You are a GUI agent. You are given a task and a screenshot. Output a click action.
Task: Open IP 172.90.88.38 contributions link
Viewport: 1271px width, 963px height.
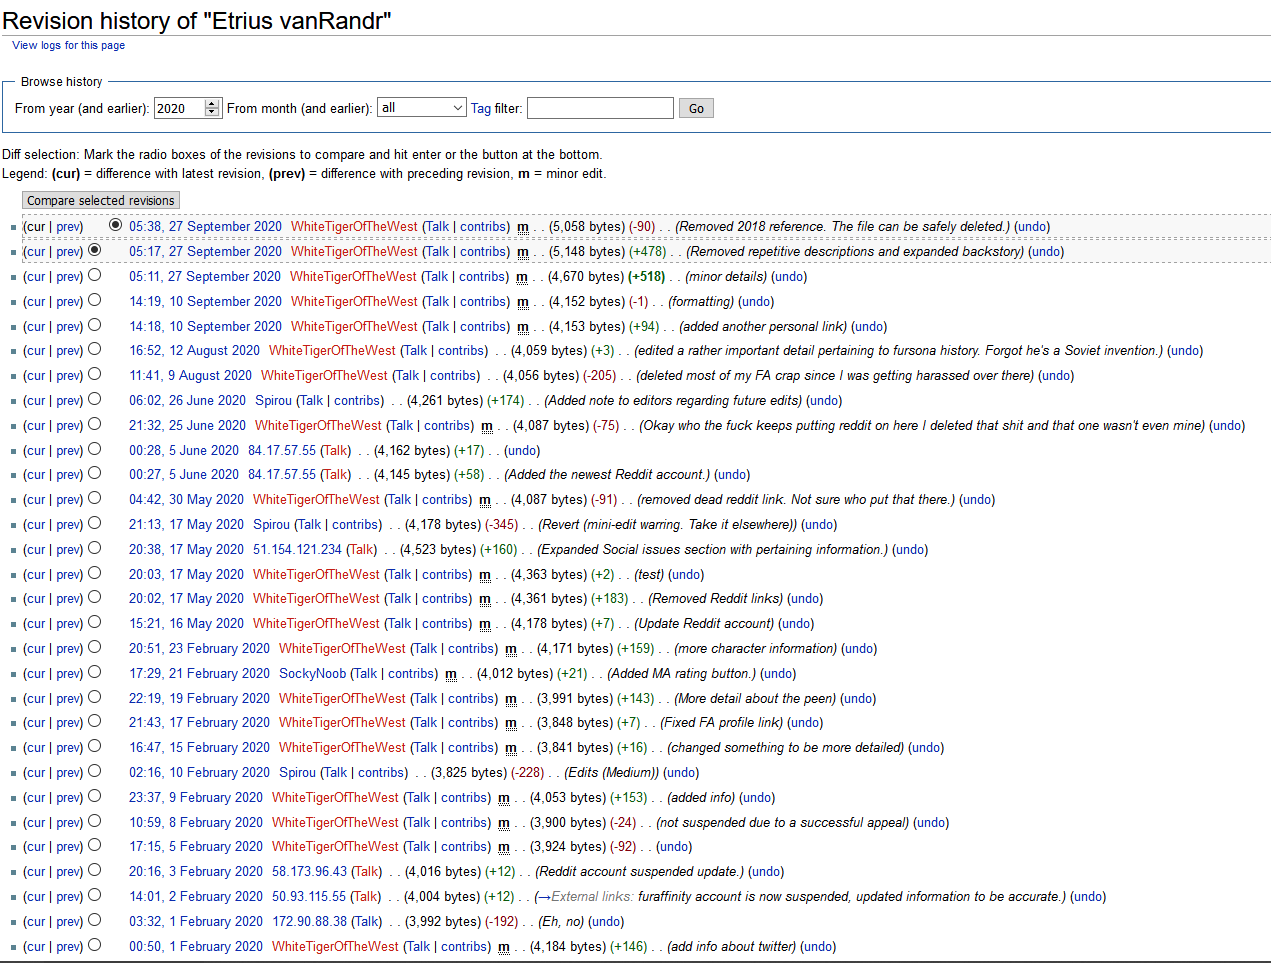pos(310,922)
